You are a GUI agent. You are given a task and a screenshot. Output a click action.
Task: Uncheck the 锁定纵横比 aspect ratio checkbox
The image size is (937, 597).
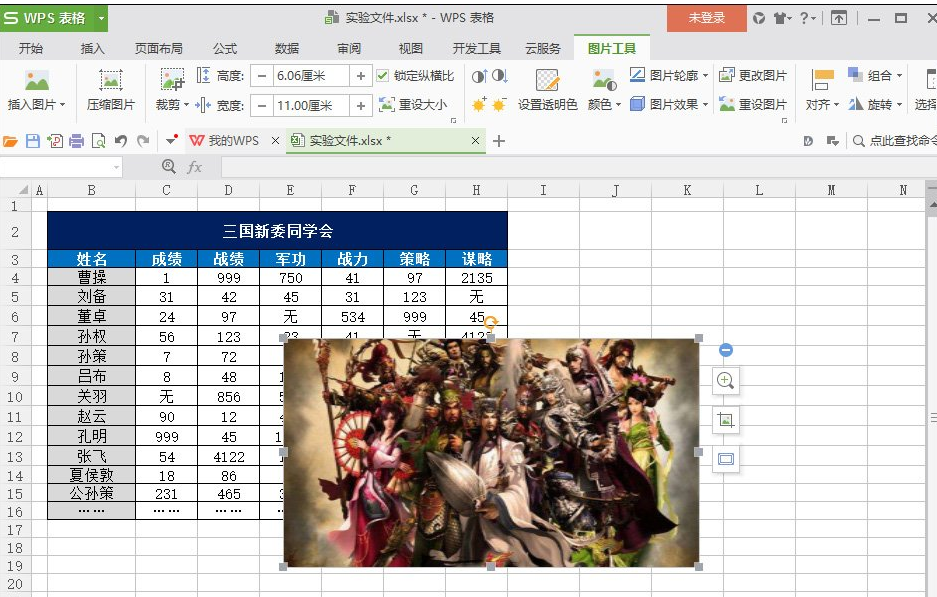click(383, 74)
